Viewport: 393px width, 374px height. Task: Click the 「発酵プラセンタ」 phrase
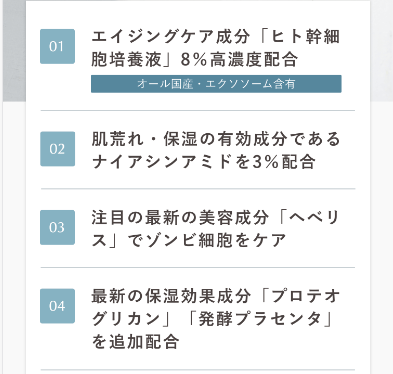(x=260, y=319)
